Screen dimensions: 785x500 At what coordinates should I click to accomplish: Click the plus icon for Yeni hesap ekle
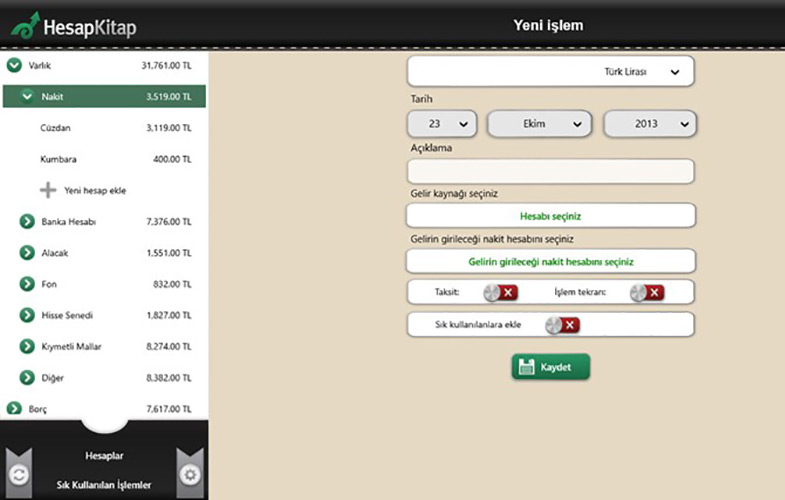pos(48,190)
